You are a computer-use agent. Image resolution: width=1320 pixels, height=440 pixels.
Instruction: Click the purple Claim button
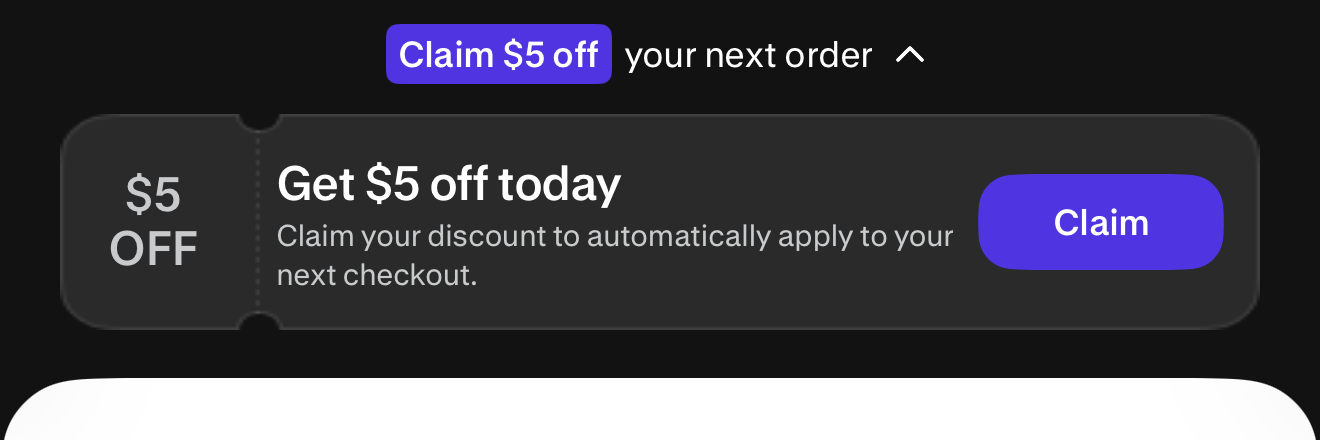[x=1100, y=222]
